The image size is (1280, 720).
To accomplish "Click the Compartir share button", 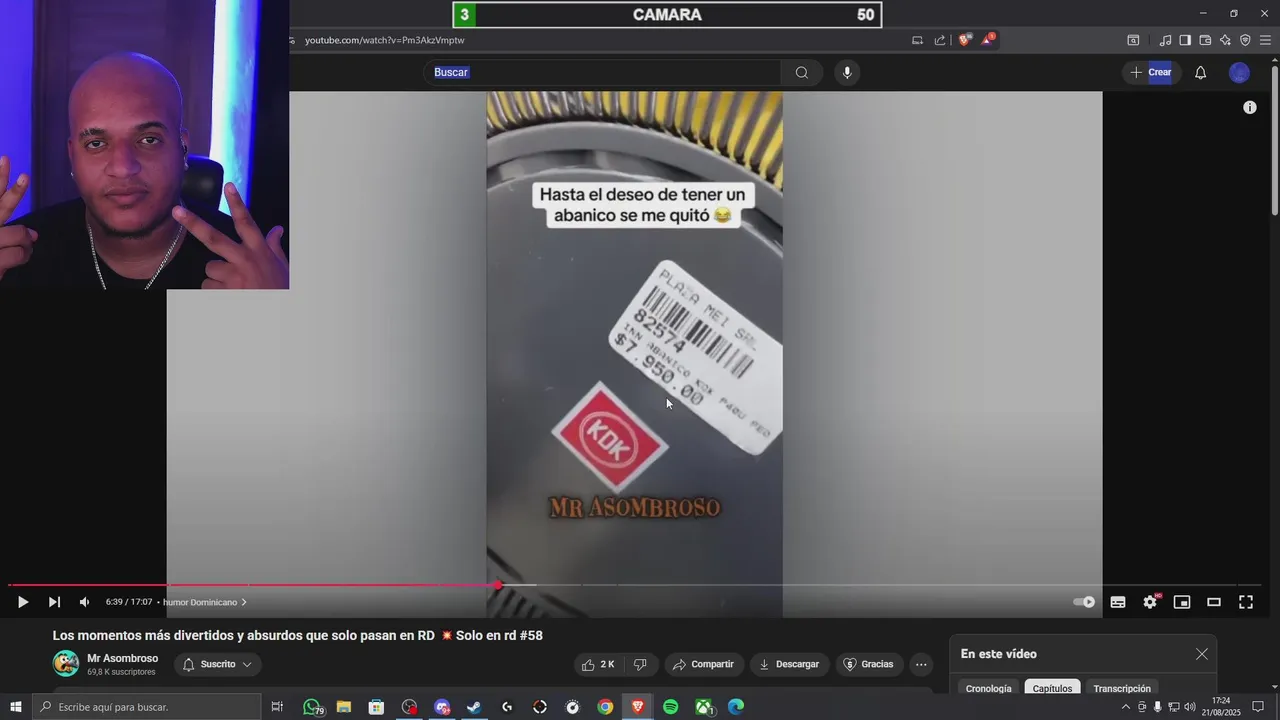I will point(703,664).
